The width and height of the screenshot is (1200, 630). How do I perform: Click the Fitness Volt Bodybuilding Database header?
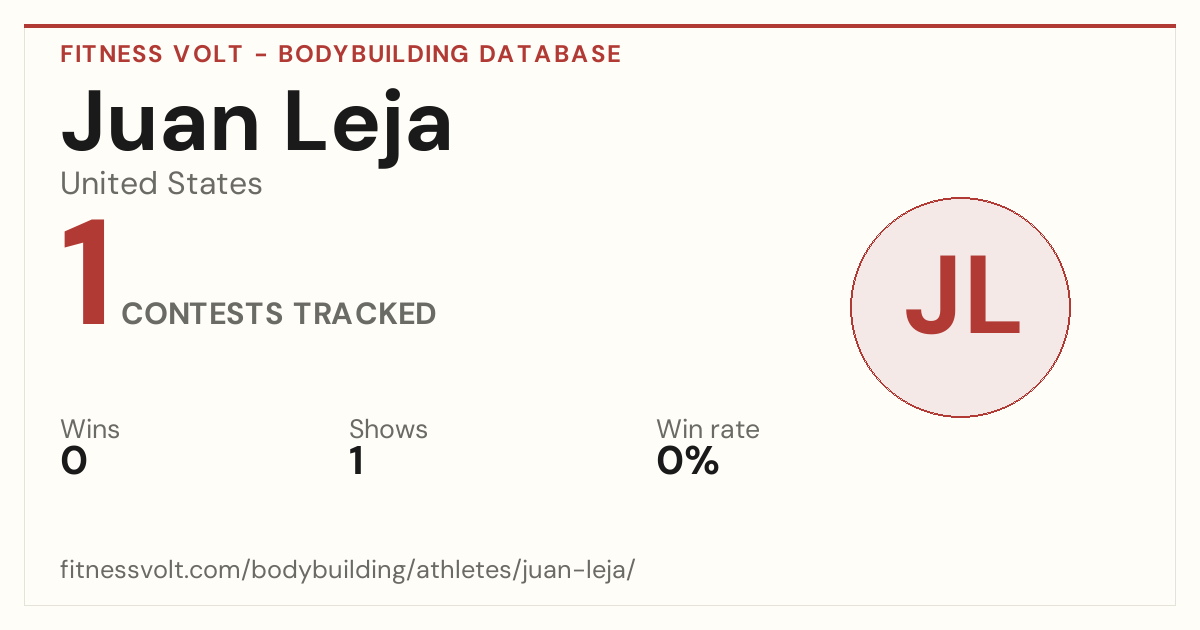pyautogui.click(x=341, y=54)
